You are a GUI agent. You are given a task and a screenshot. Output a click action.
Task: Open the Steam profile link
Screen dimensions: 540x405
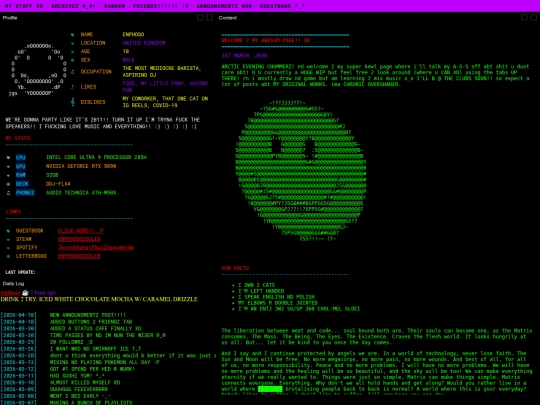[x=79, y=239]
